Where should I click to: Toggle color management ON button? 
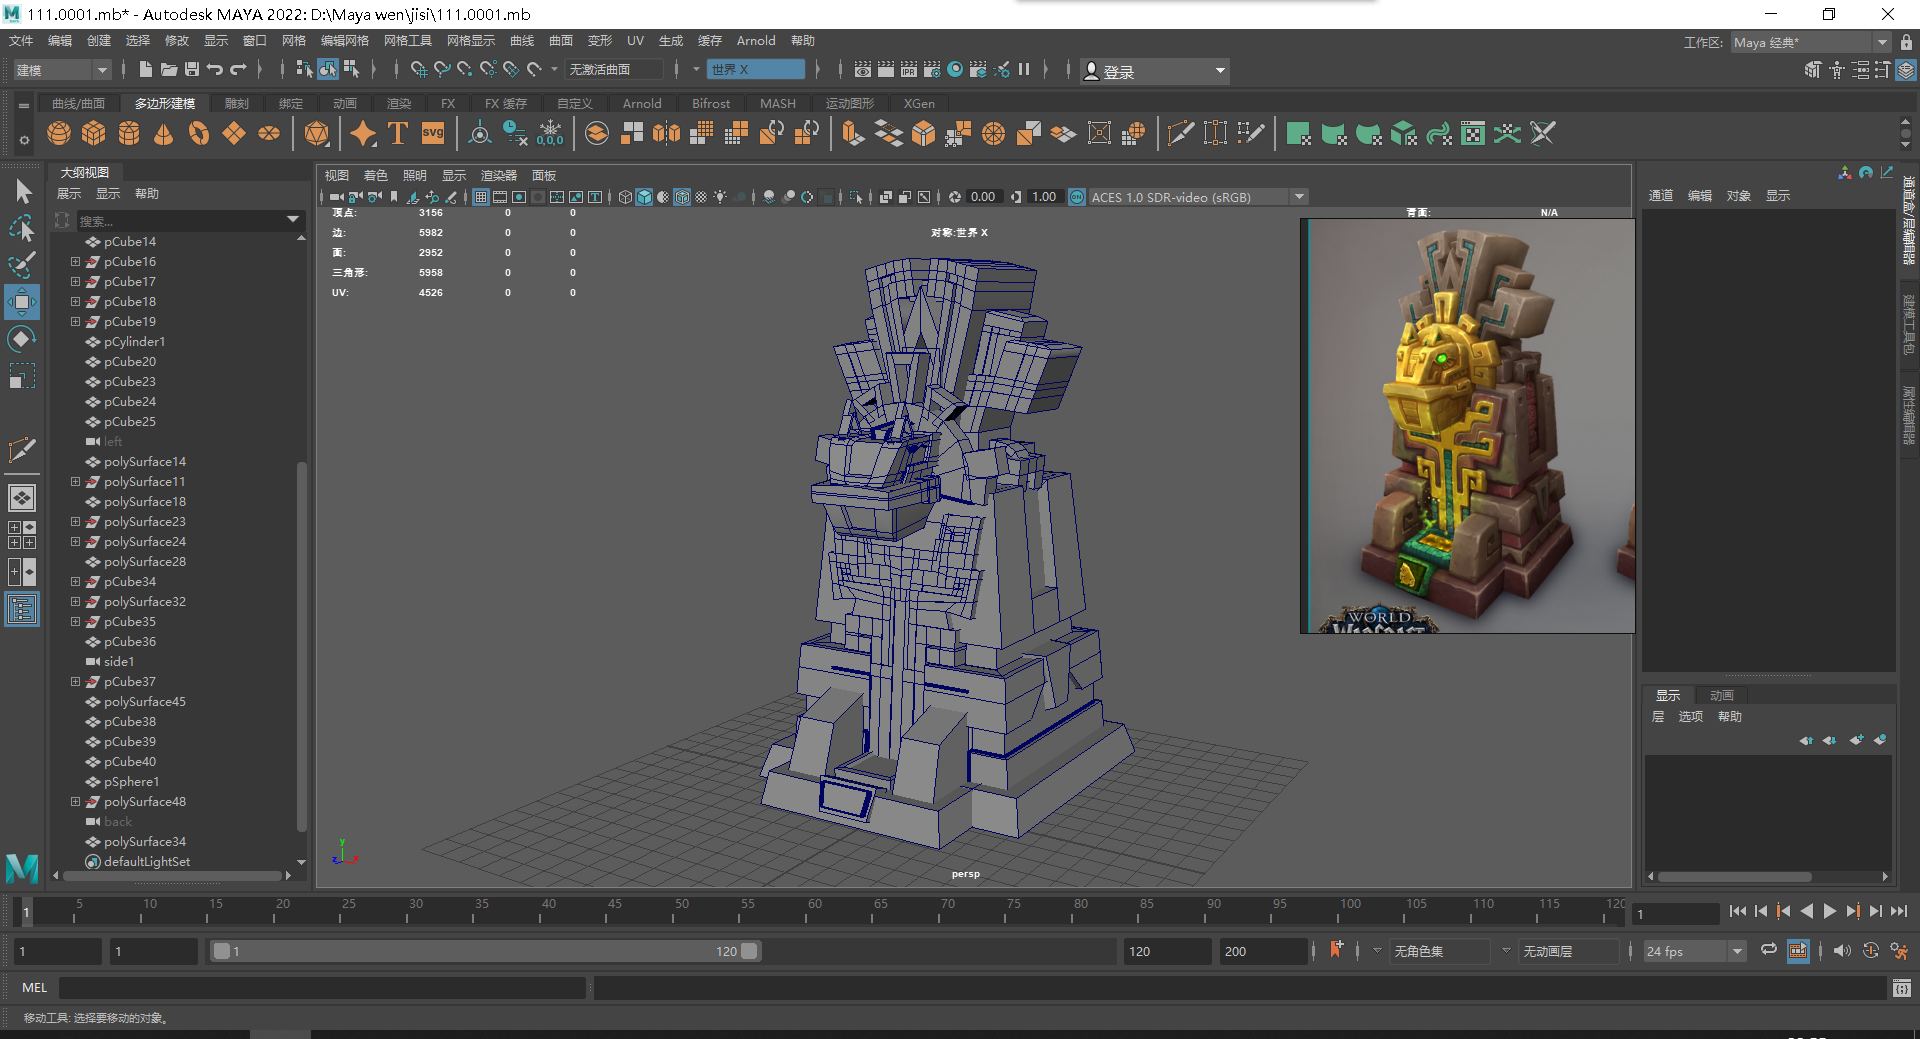click(x=1077, y=197)
